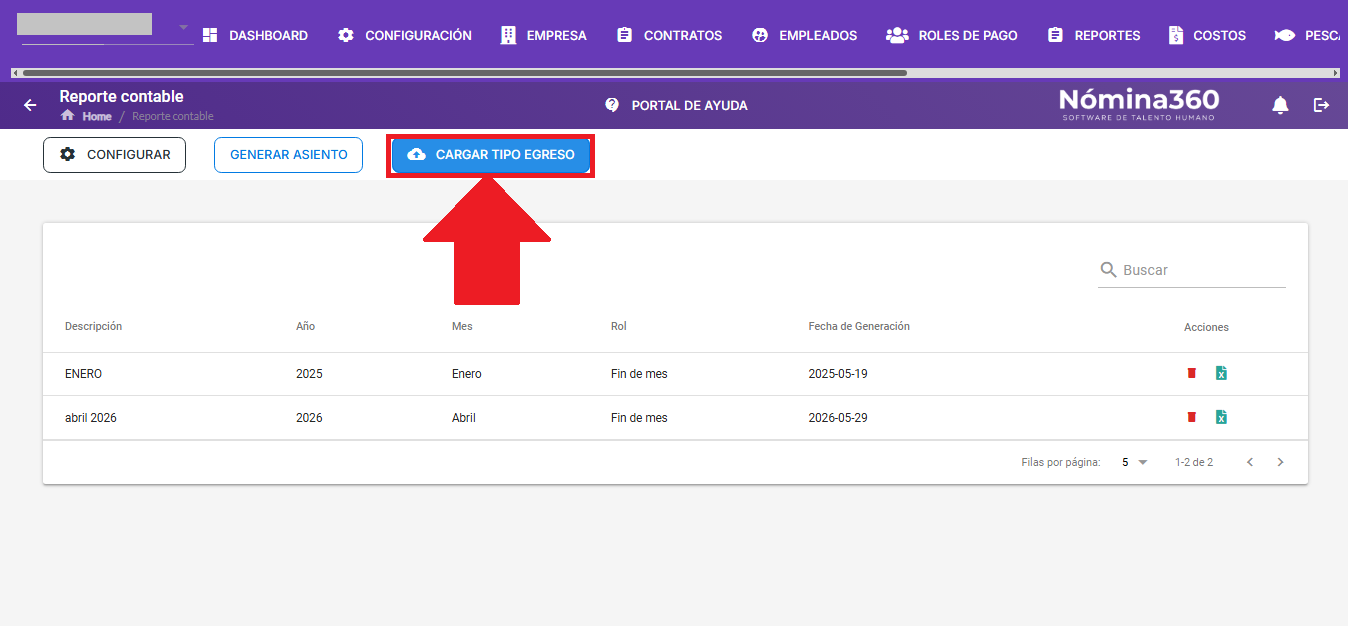Click the home icon in breadcrumb
The image size is (1348, 626).
[68, 115]
